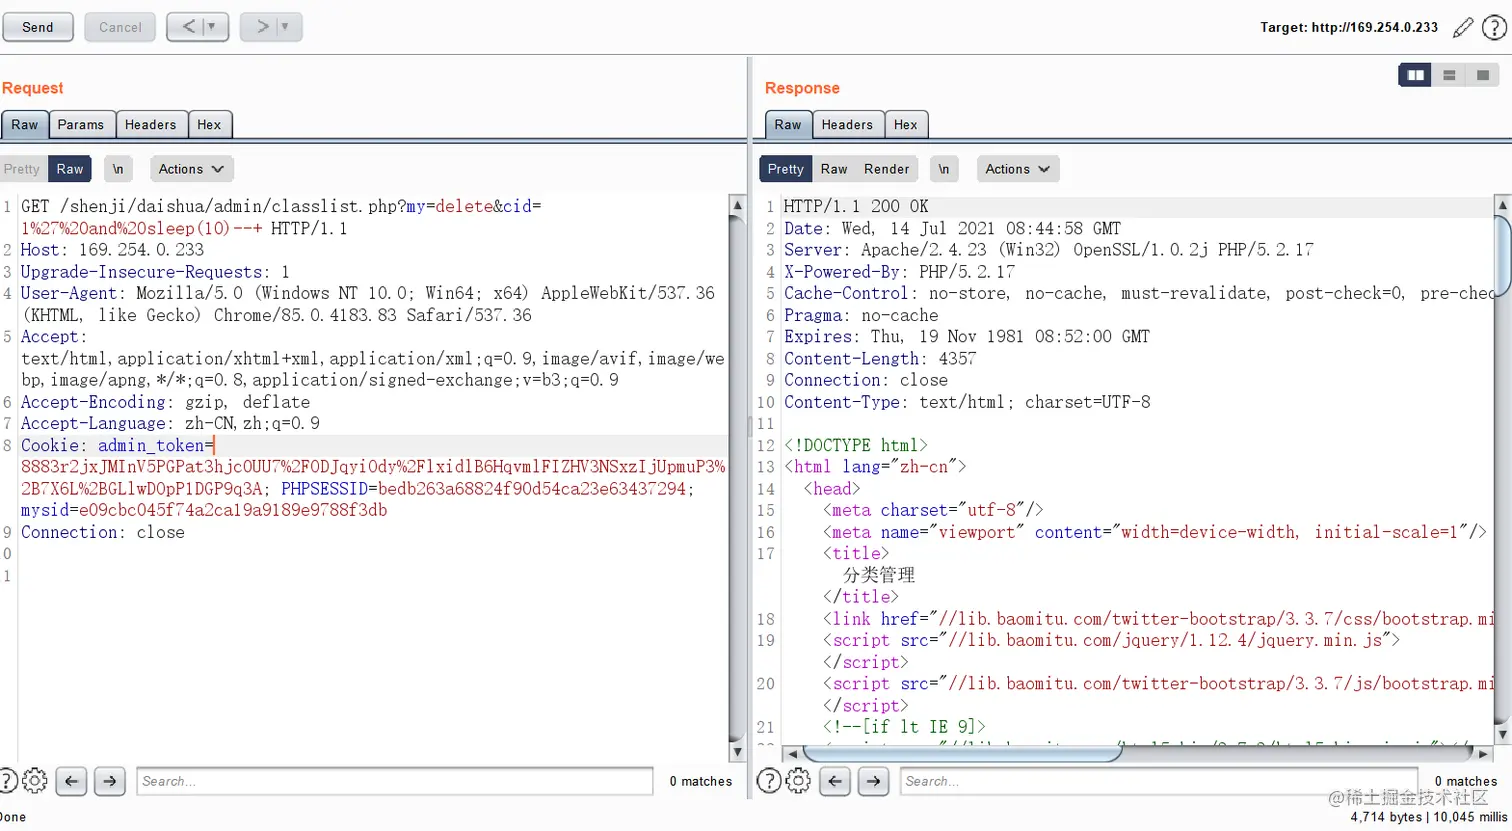Click Request scrollbar down arrow
The height and width of the screenshot is (831, 1512).
[x=738, y=752]
